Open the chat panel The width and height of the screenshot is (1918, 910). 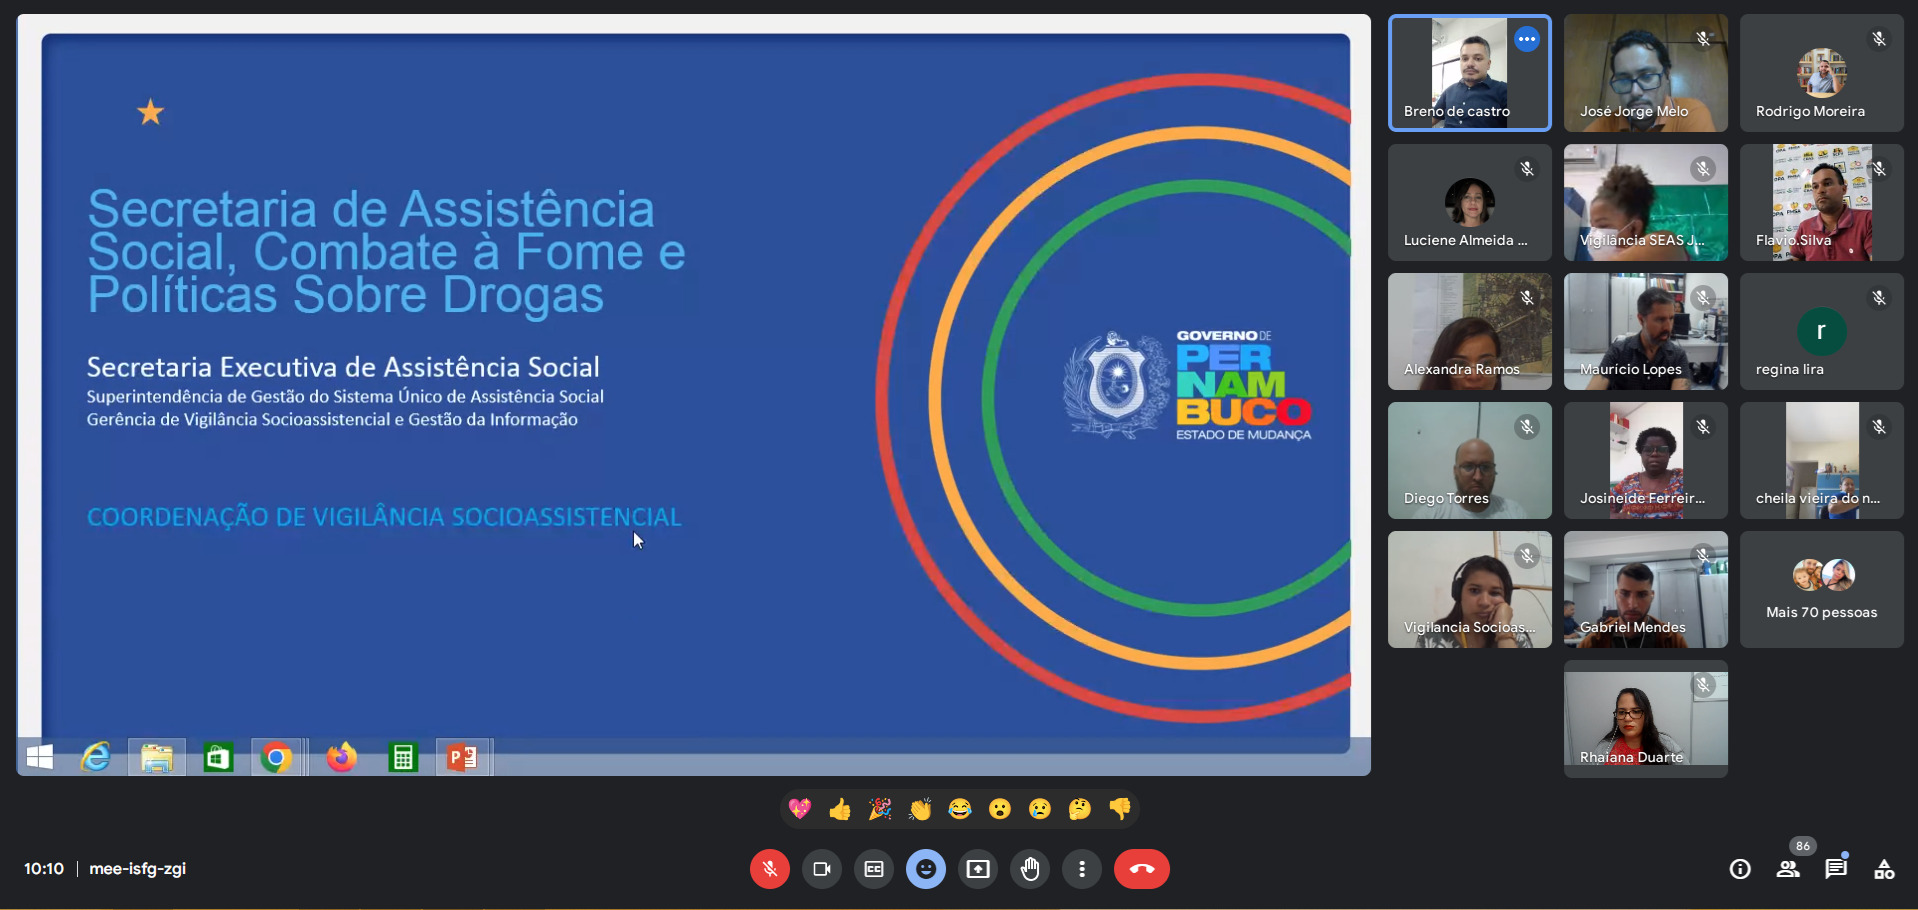click(1836, 869)
